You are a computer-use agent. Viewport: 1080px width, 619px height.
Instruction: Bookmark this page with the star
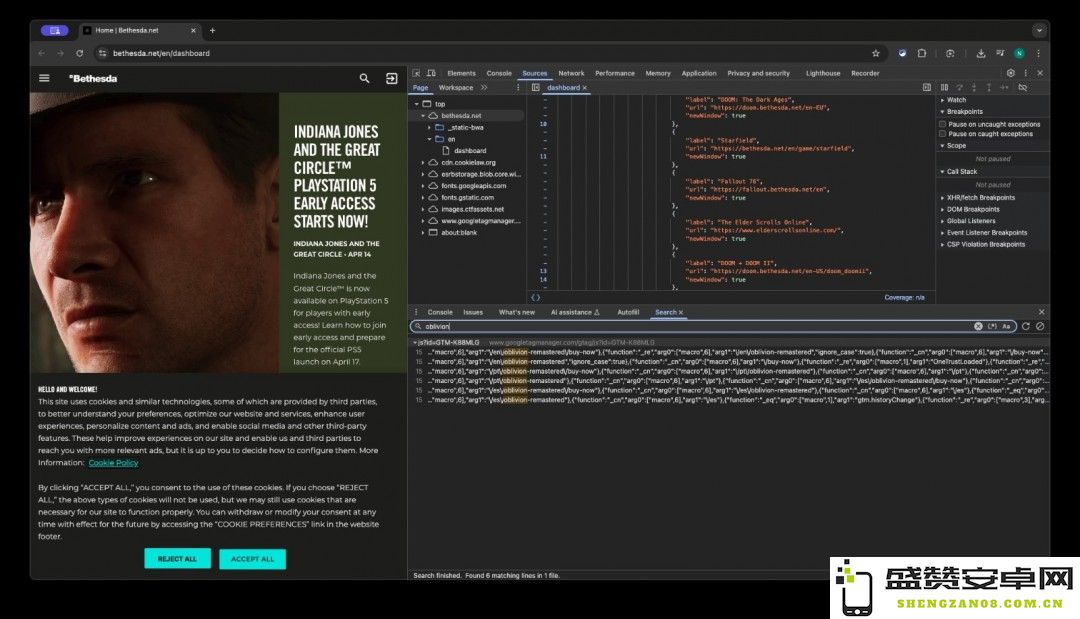click(x=875, y=53)
